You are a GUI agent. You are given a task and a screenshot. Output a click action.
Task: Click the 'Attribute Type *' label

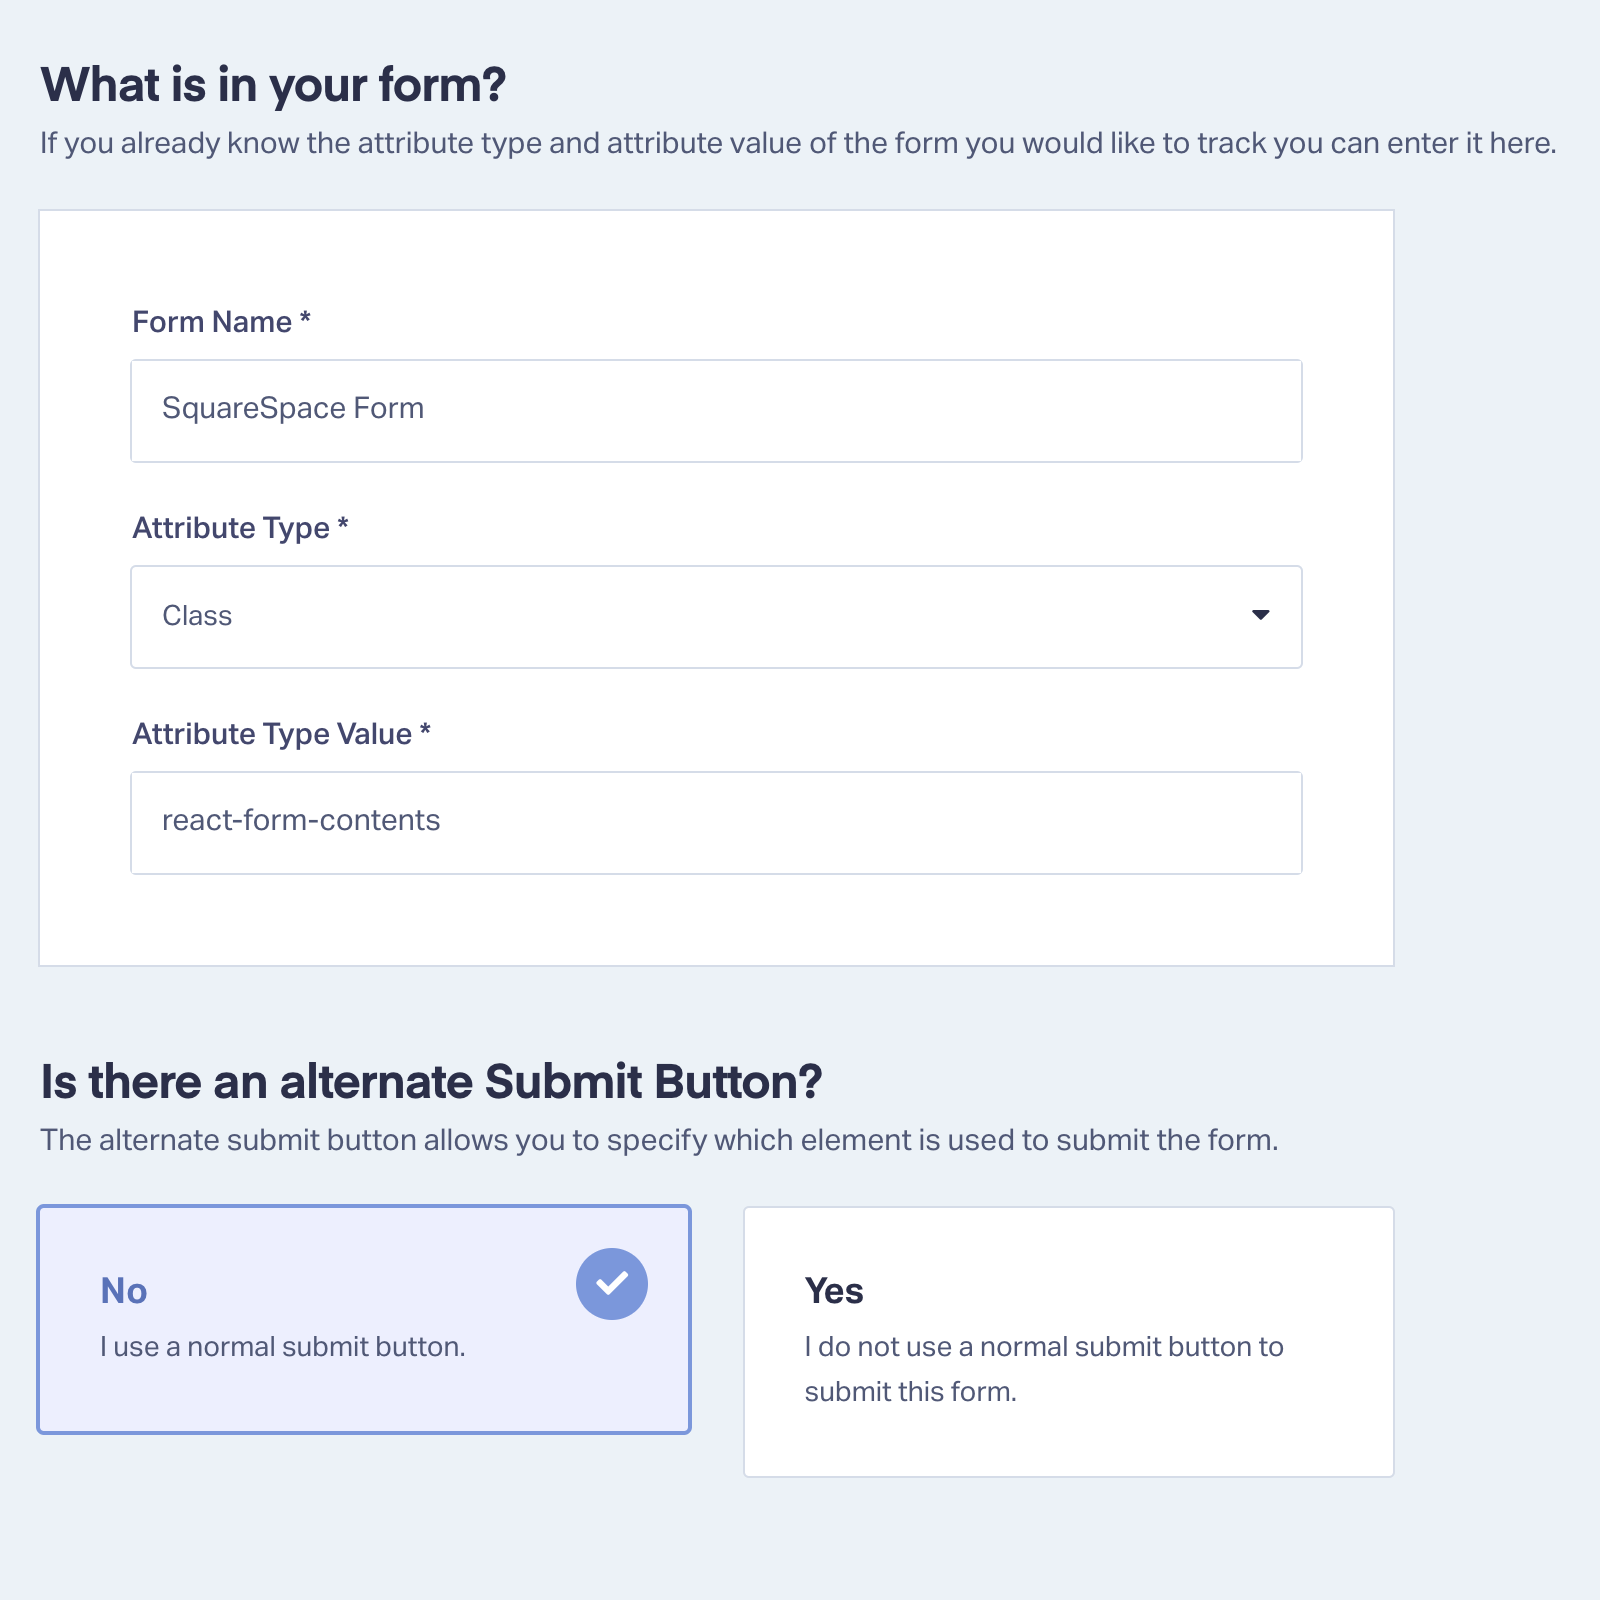241,528
